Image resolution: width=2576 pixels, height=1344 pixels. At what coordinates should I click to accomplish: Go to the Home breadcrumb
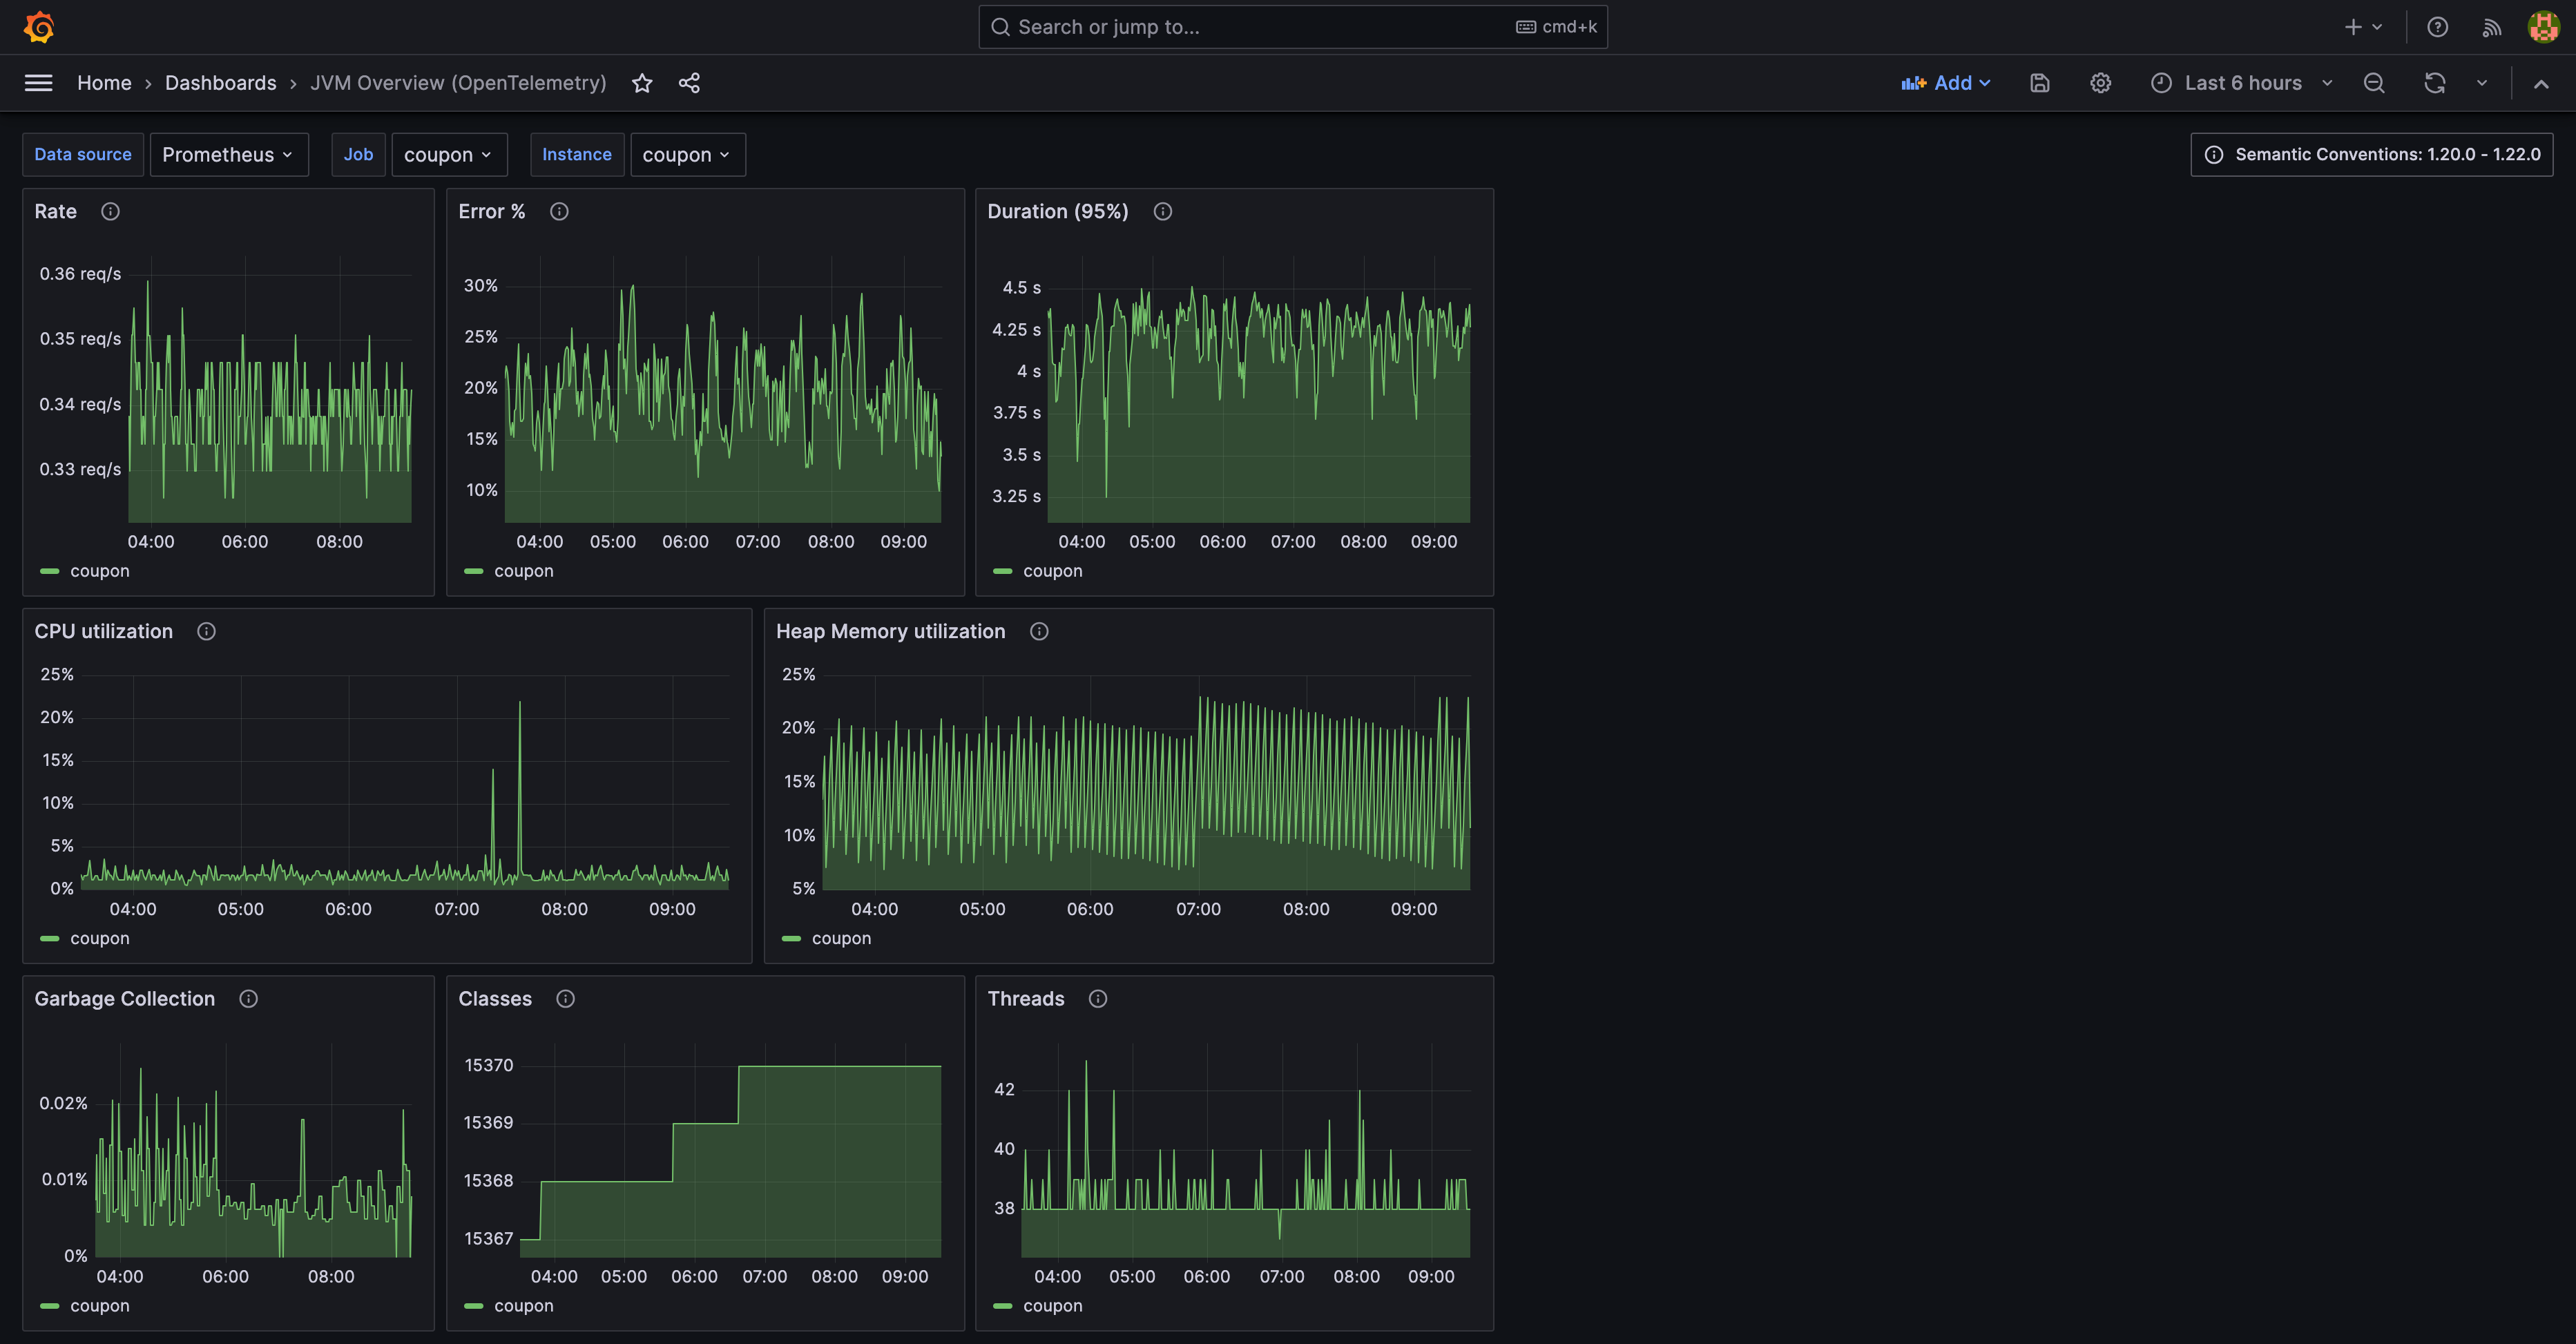(x=104, y=83)
